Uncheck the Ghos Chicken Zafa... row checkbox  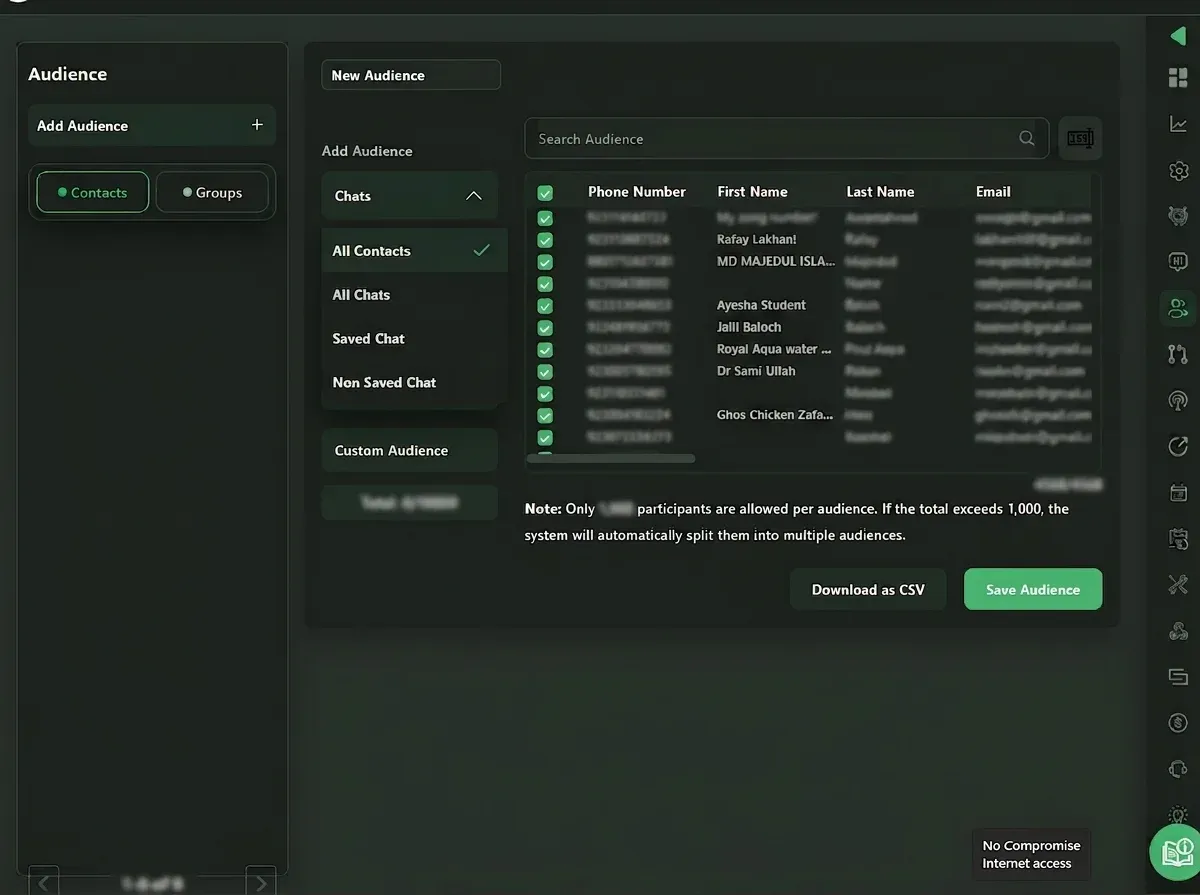click(x=545, y=416)
